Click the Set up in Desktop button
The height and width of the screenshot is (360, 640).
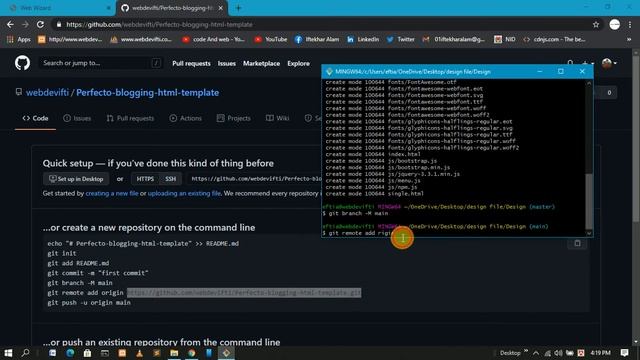76,179
